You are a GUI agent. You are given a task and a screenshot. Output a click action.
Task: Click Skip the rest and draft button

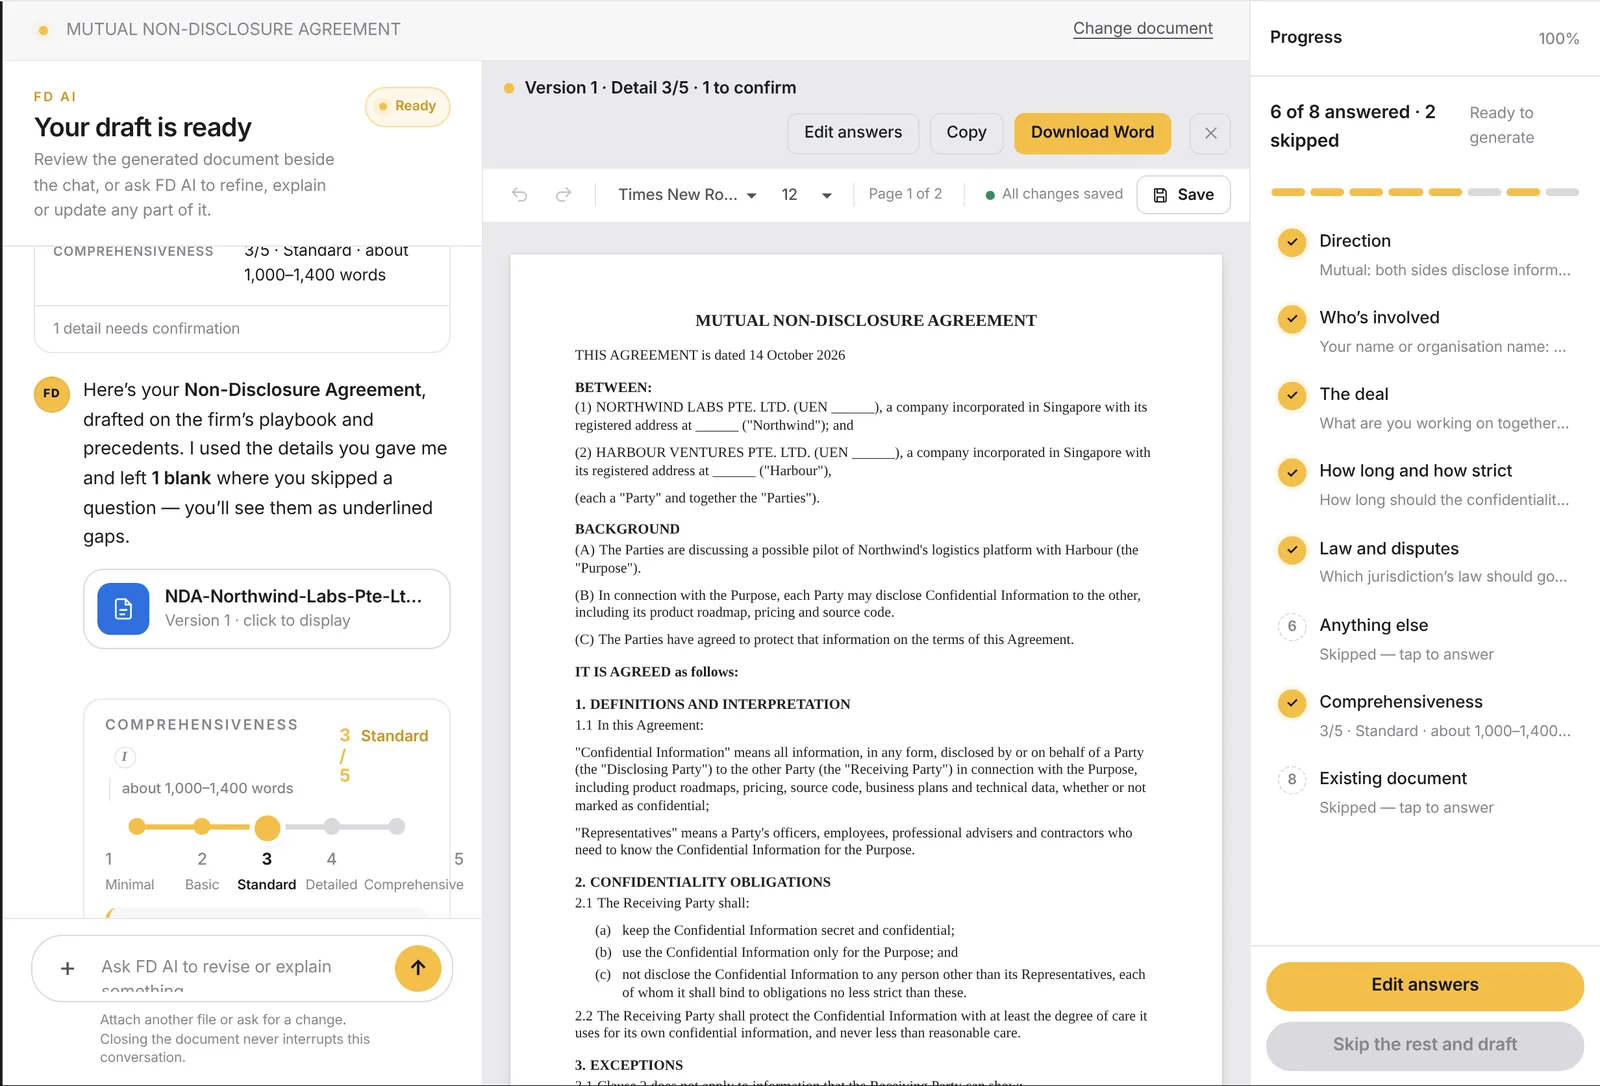coord(1425,1046)
